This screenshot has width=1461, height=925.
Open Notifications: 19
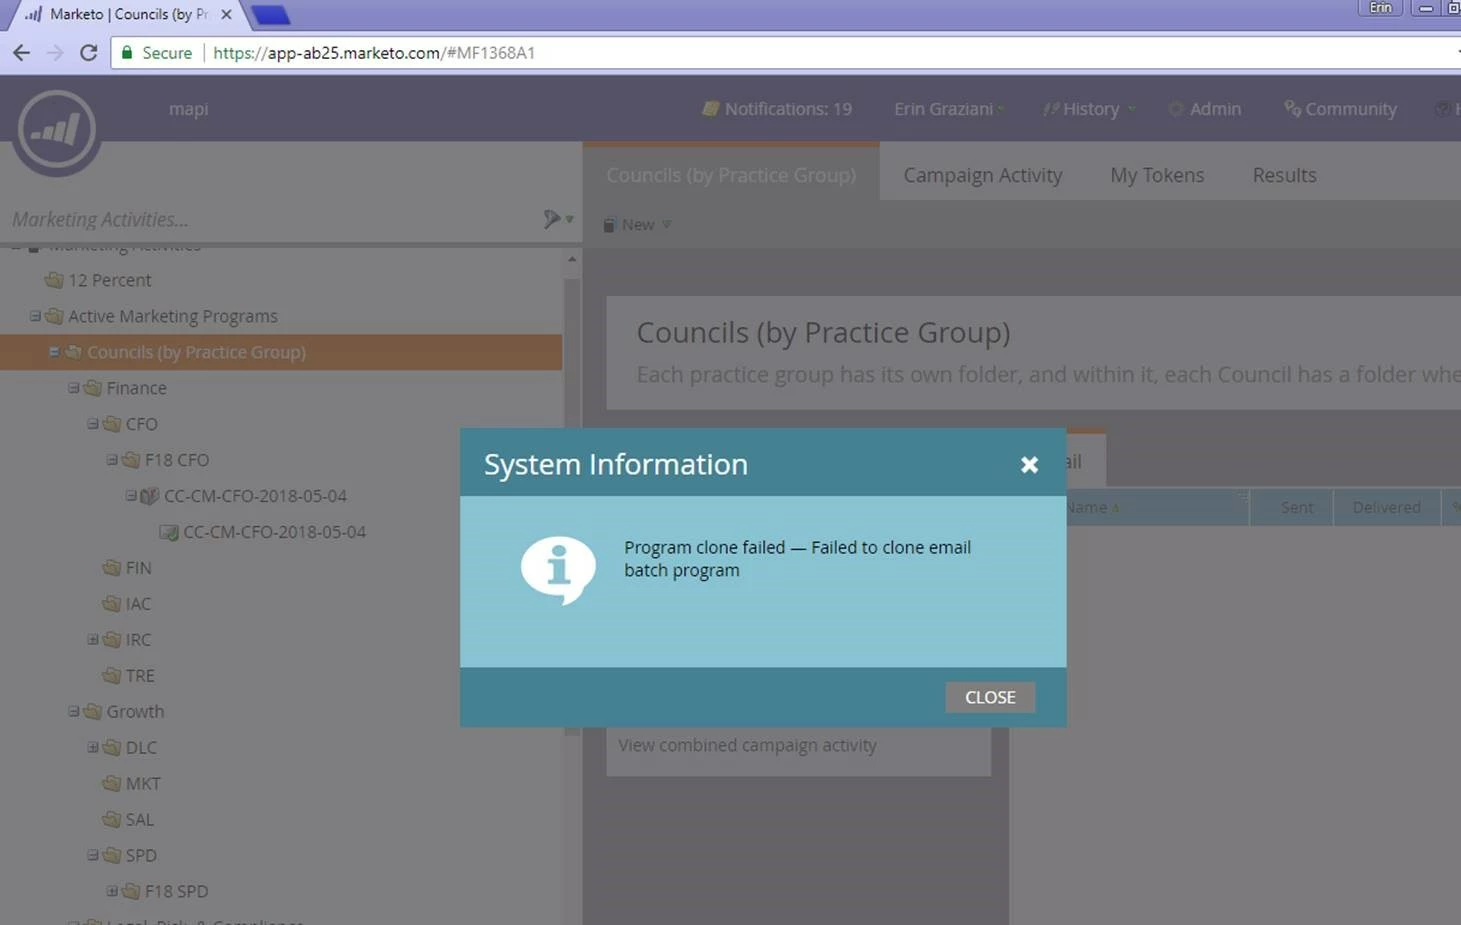pyautogui.click(x=777, y=109)
